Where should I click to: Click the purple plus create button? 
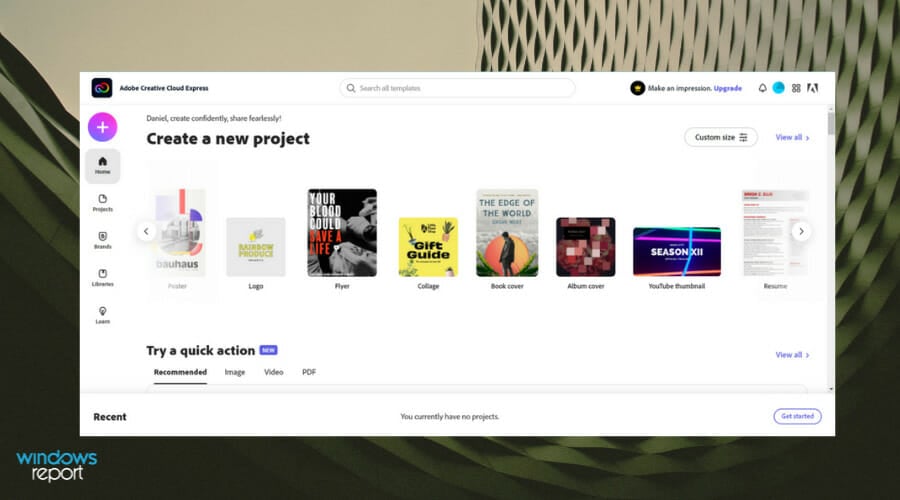coord(102,127)
